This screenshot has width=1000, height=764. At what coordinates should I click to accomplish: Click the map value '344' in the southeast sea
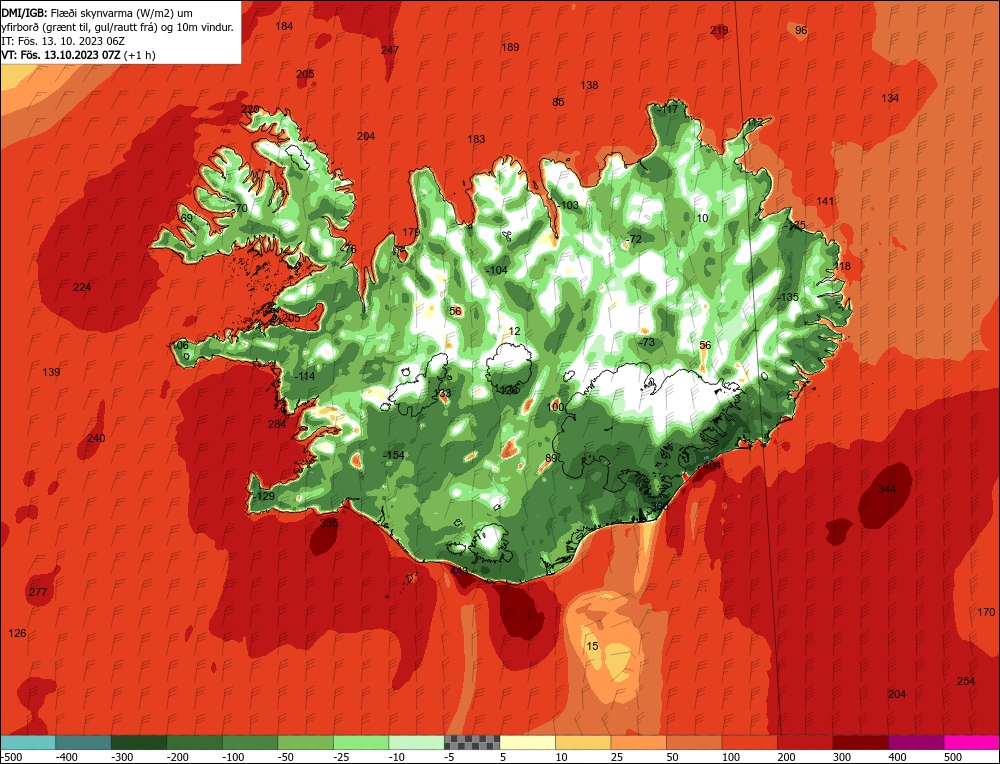(x=887, y=489)
